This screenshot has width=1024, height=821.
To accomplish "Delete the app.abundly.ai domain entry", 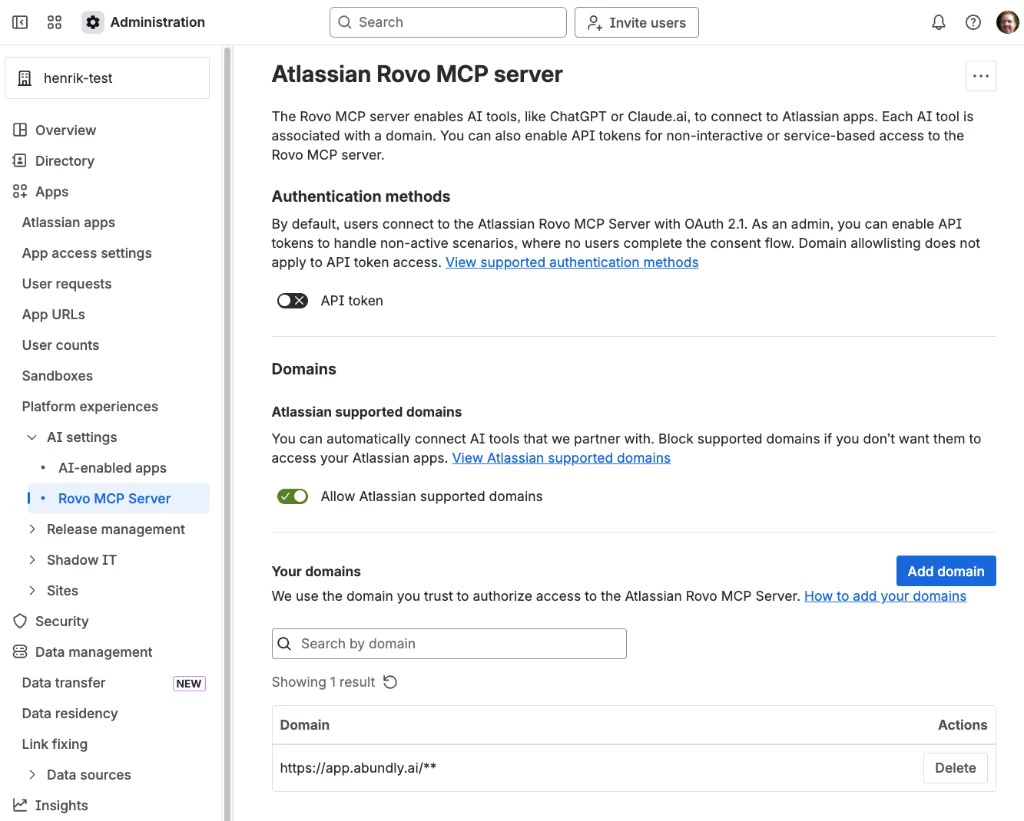I will coord(954,767).
